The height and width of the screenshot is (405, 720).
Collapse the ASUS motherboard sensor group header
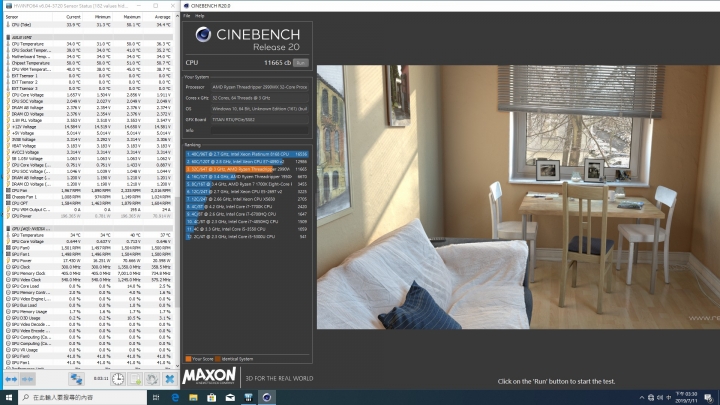(x=90, y=37)
